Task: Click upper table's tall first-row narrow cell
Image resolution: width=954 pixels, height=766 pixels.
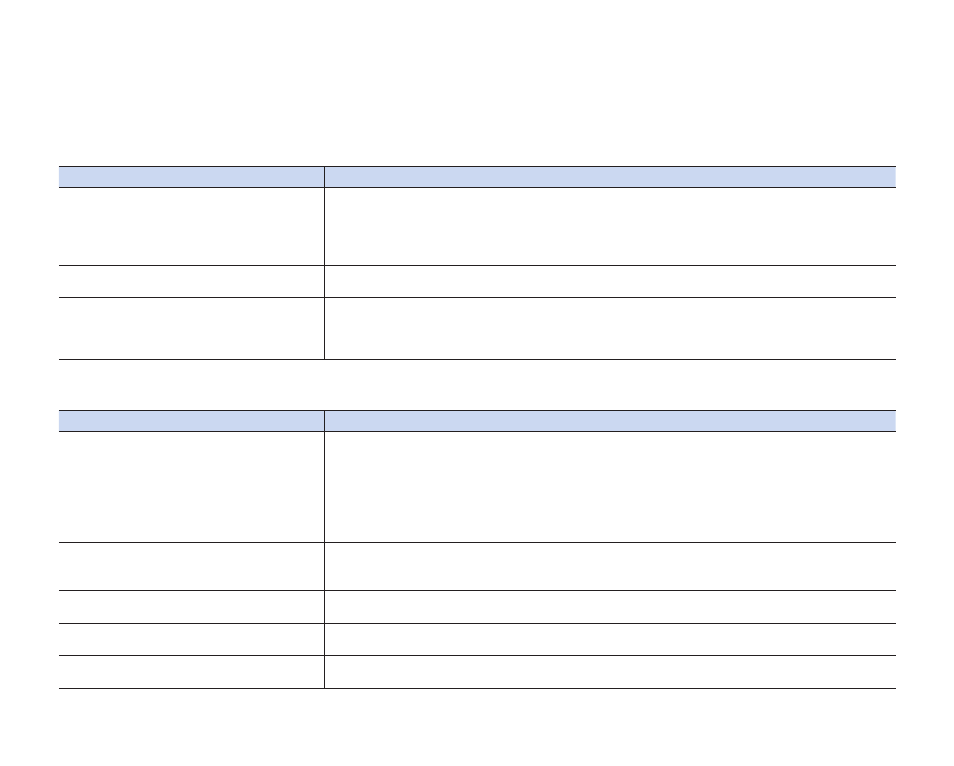Action: pos(191,226)
